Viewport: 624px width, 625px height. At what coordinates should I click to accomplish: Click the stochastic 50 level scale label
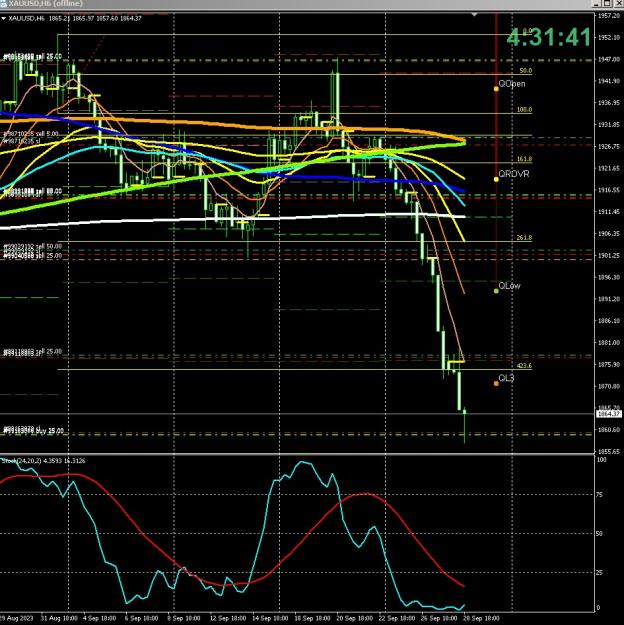coord(599,533)
